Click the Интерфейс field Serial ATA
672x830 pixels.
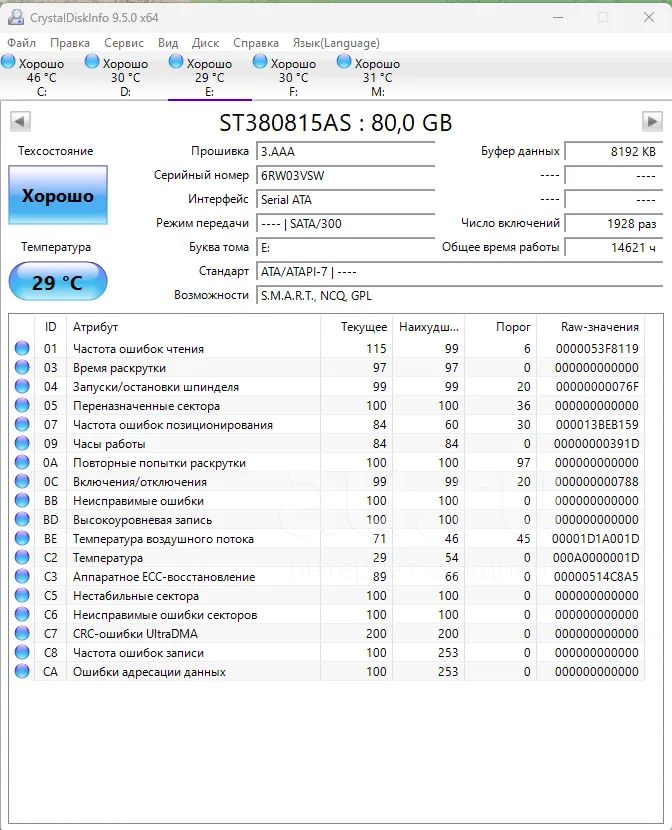(x=346, y=200)
